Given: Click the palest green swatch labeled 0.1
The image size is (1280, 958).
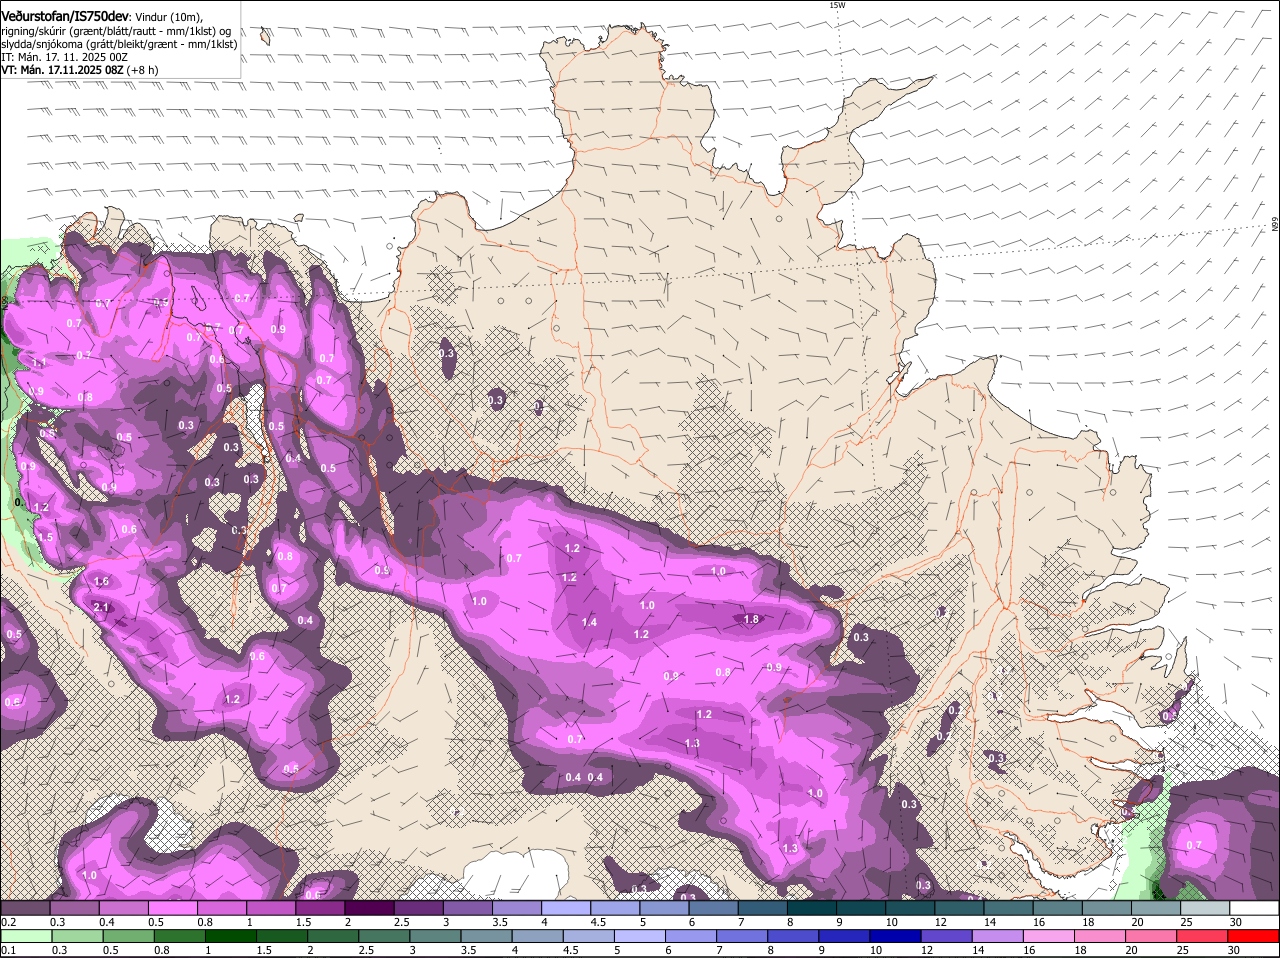Looking at the screenshot, I should 25,937.
